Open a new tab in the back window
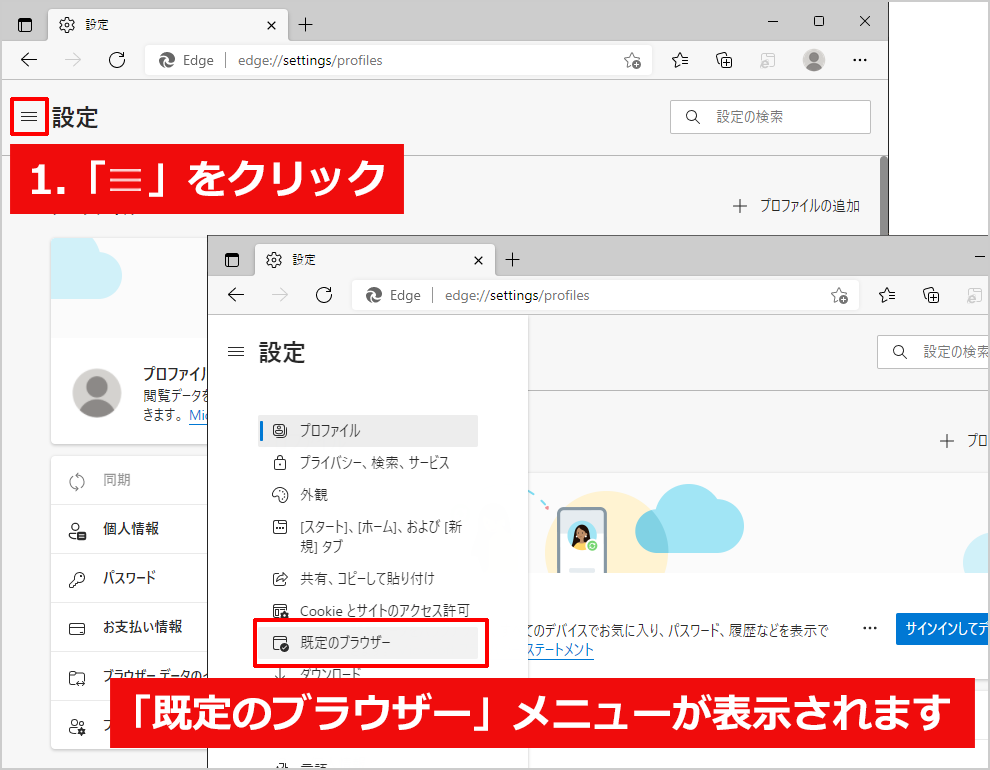Viewport: 990px width, 770px height. tap(306, 24)
